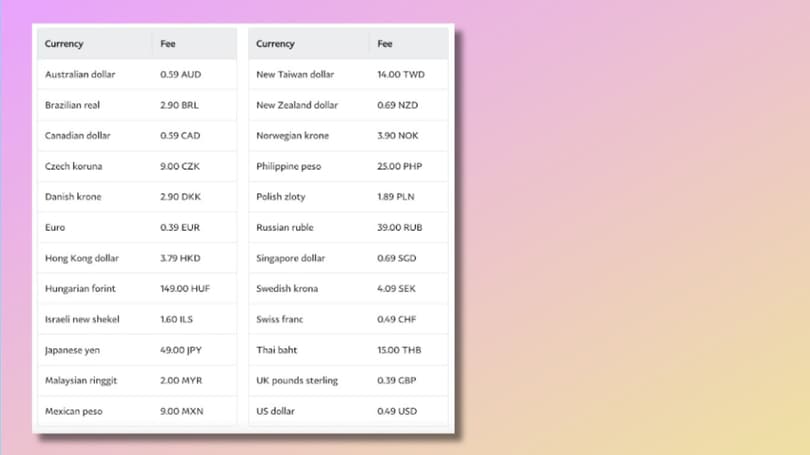Viewport: 810px width, 455px height.
Task: Select the 0.39 EUR fee value
Action: (x=180, y=227)
